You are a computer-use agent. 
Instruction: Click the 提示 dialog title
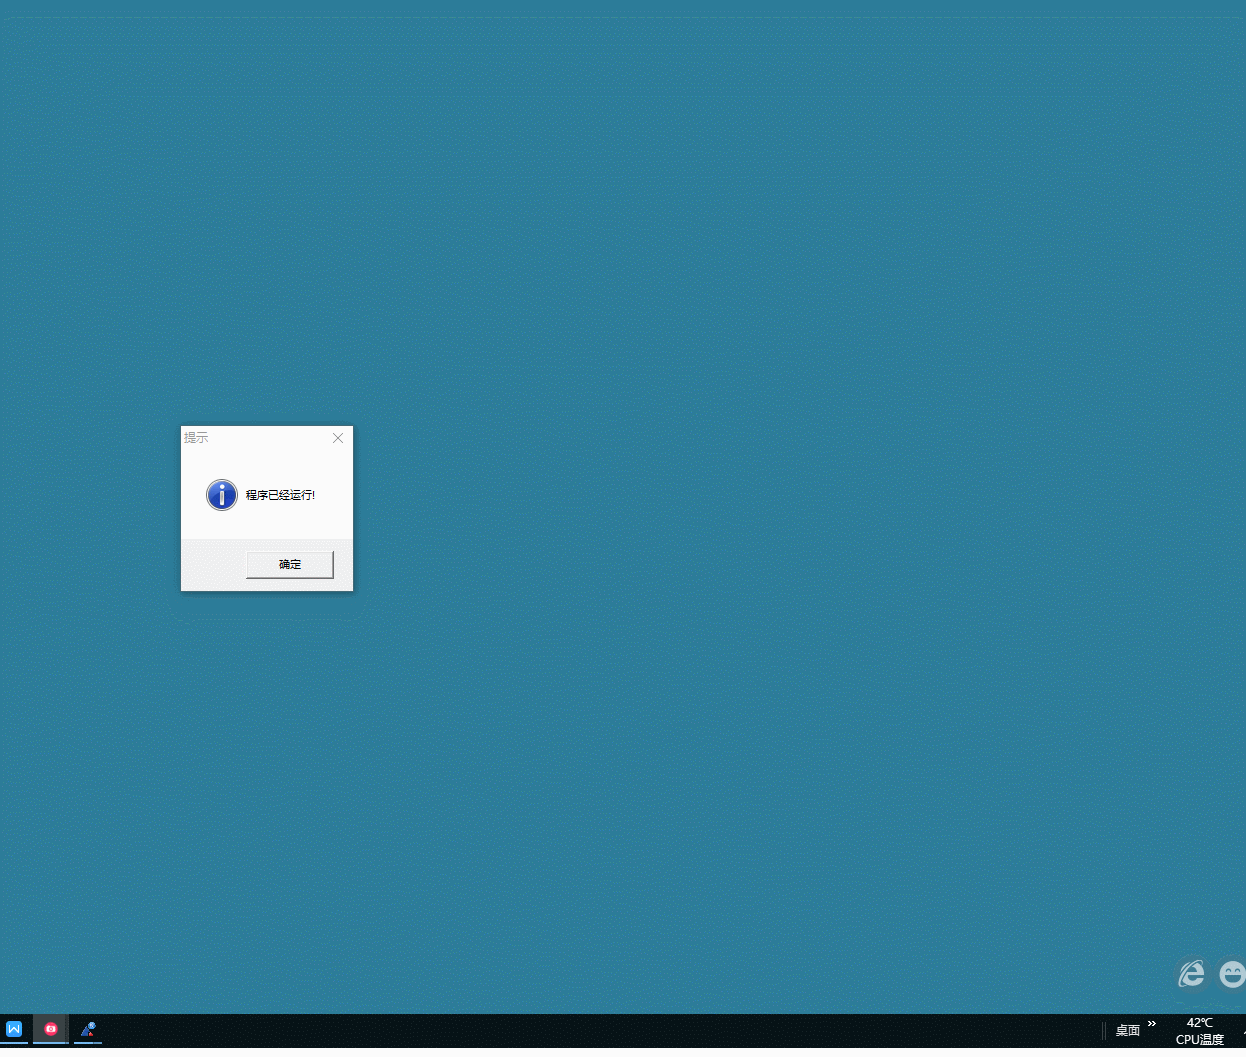196,438
